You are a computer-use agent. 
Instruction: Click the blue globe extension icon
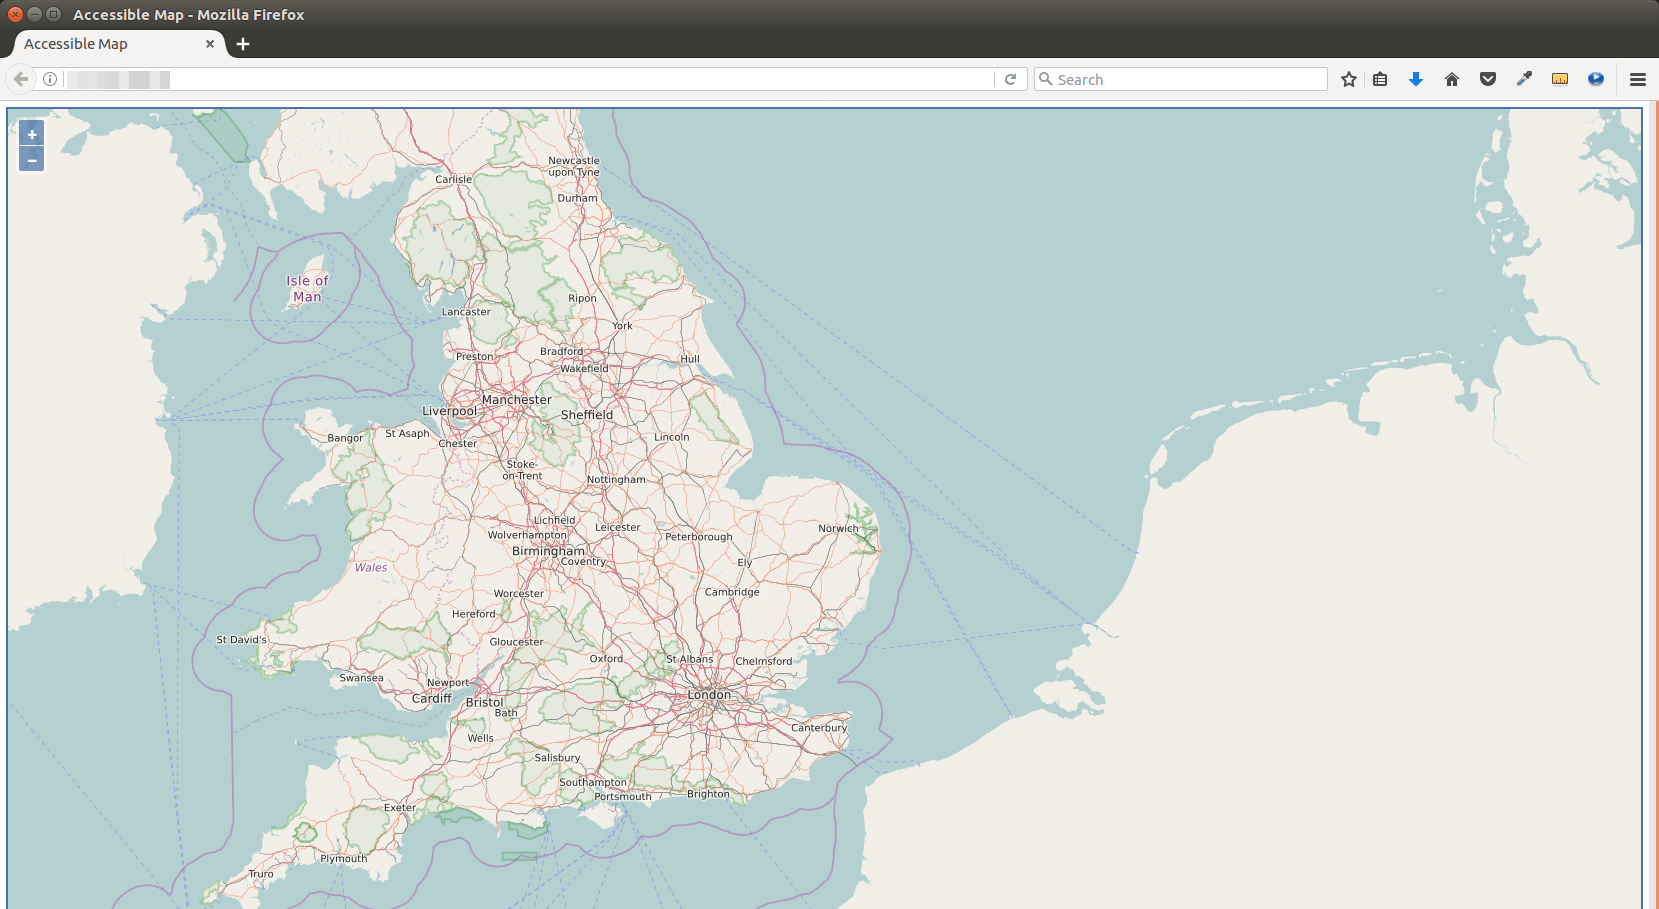(x=1596, y=79)
